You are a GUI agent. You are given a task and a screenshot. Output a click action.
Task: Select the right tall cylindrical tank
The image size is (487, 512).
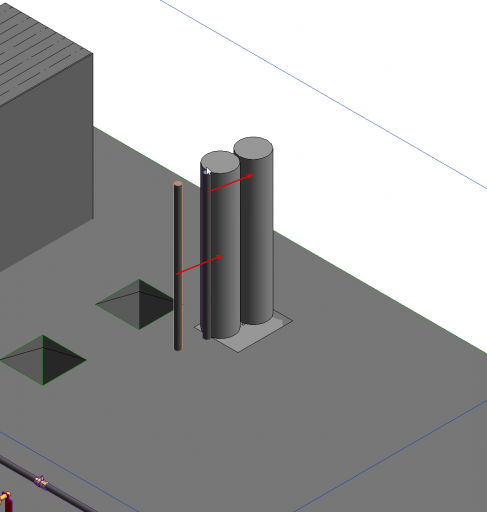pos(257,230)
